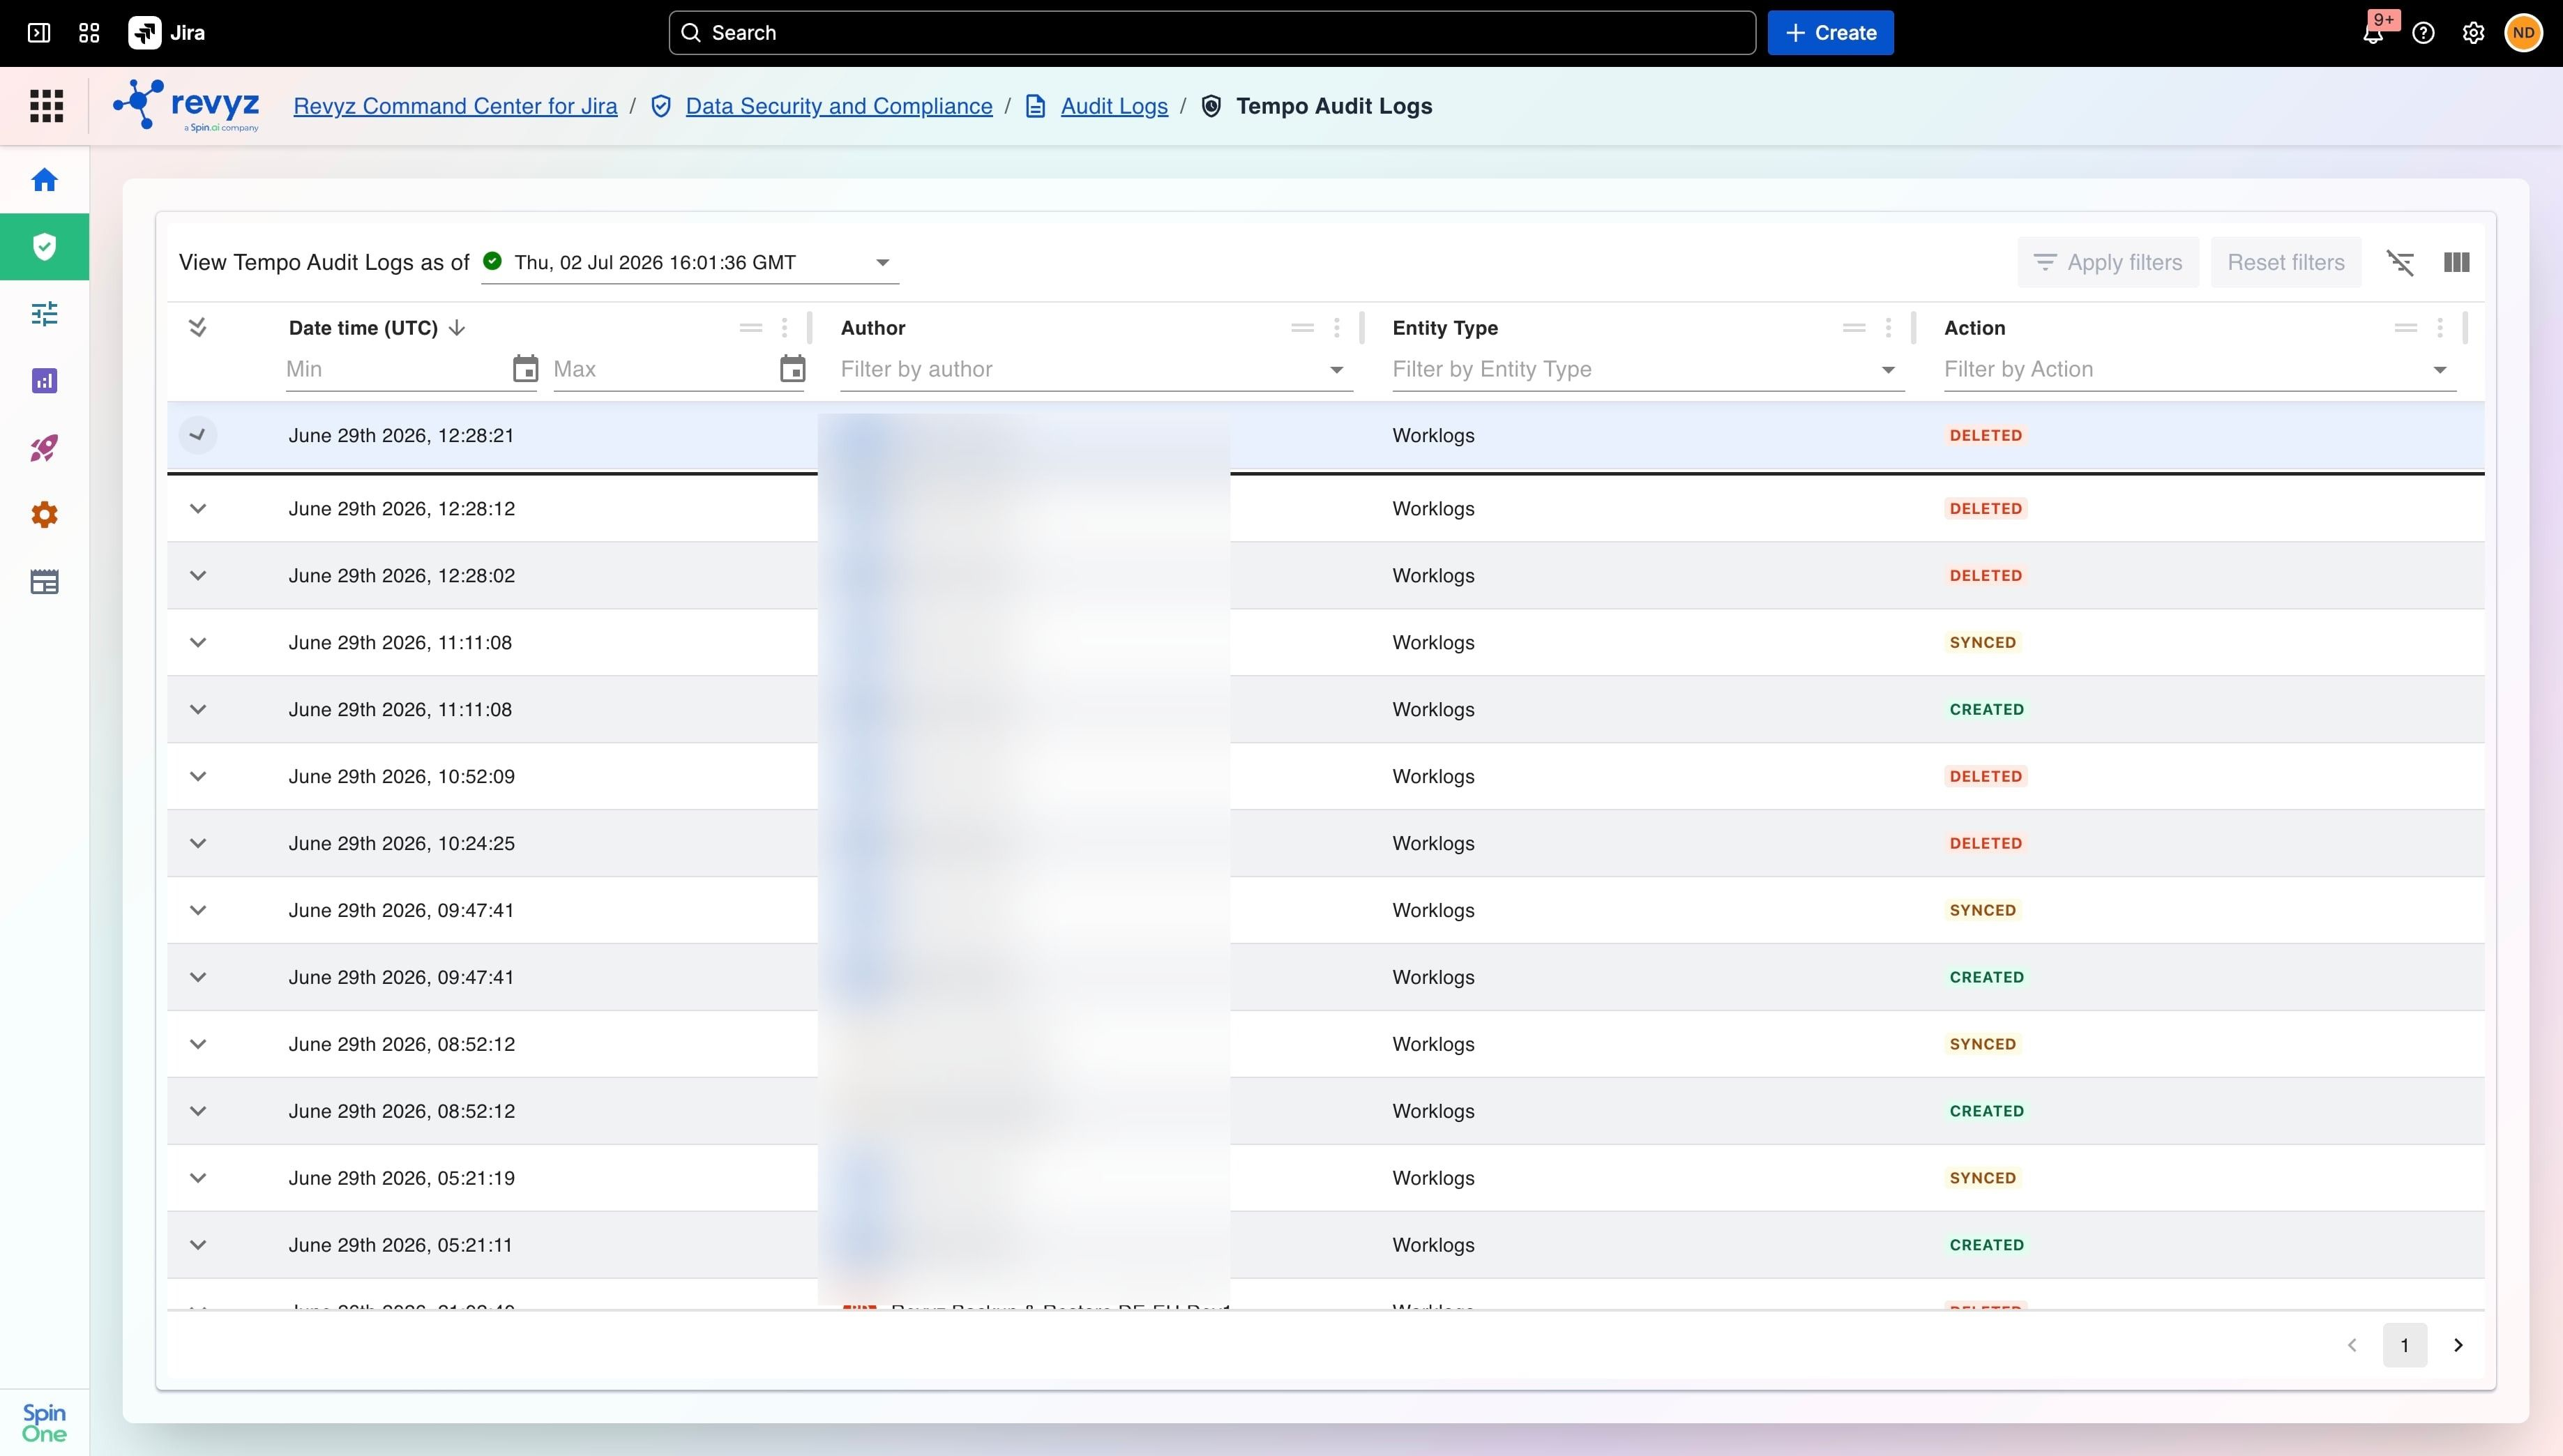Open the Filter by Action dropdown
This screenshot has width=2563, height=1456.
coord(2199,370)
